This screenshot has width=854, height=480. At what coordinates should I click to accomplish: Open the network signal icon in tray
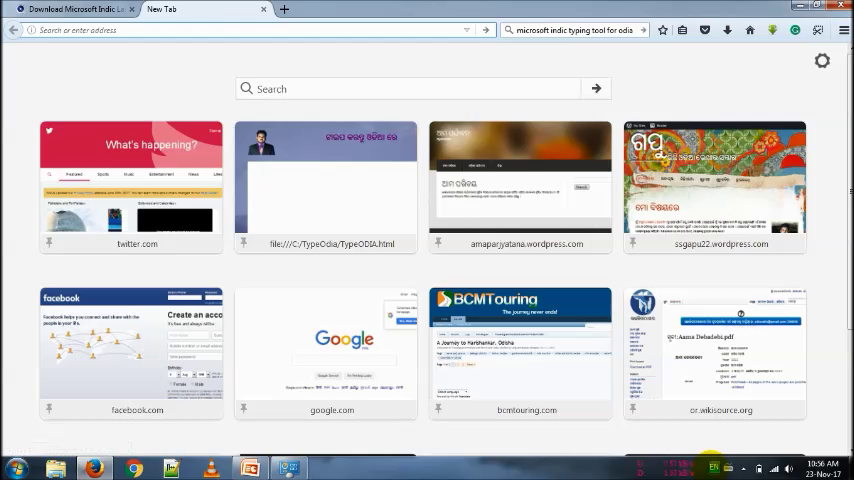(x=774, y=469)
